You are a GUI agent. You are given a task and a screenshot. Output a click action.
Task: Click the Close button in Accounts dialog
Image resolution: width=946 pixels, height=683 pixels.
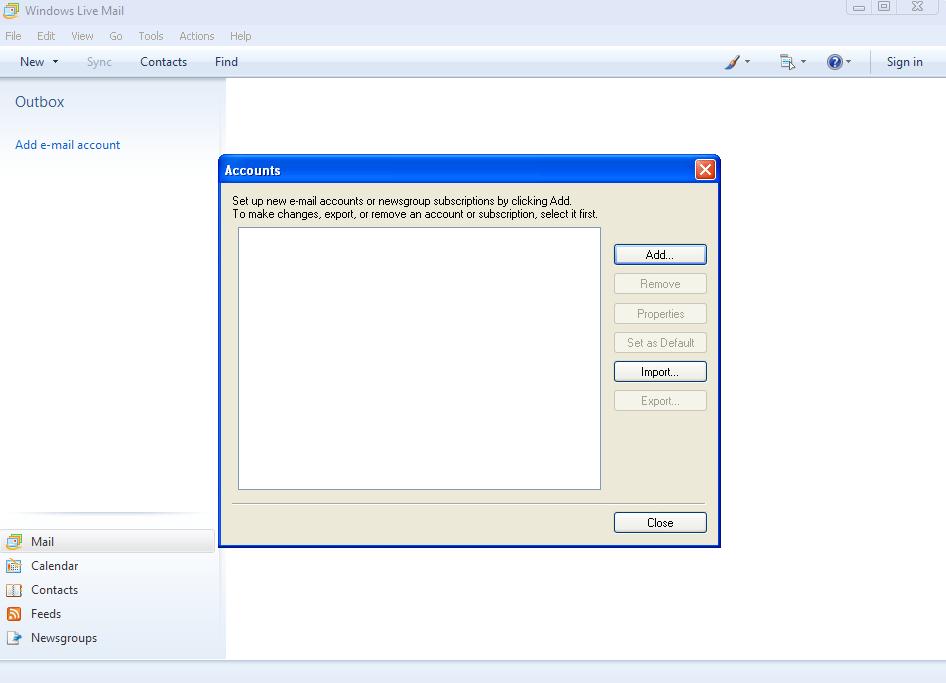(x=660, y=523)
